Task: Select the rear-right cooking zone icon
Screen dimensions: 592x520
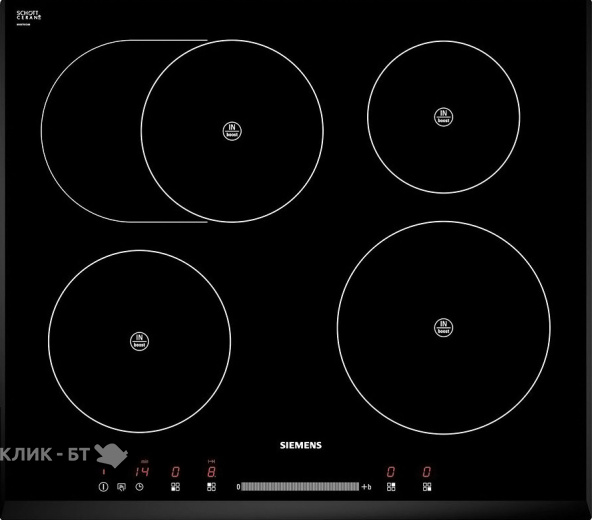Action: [x=391, y=487]
